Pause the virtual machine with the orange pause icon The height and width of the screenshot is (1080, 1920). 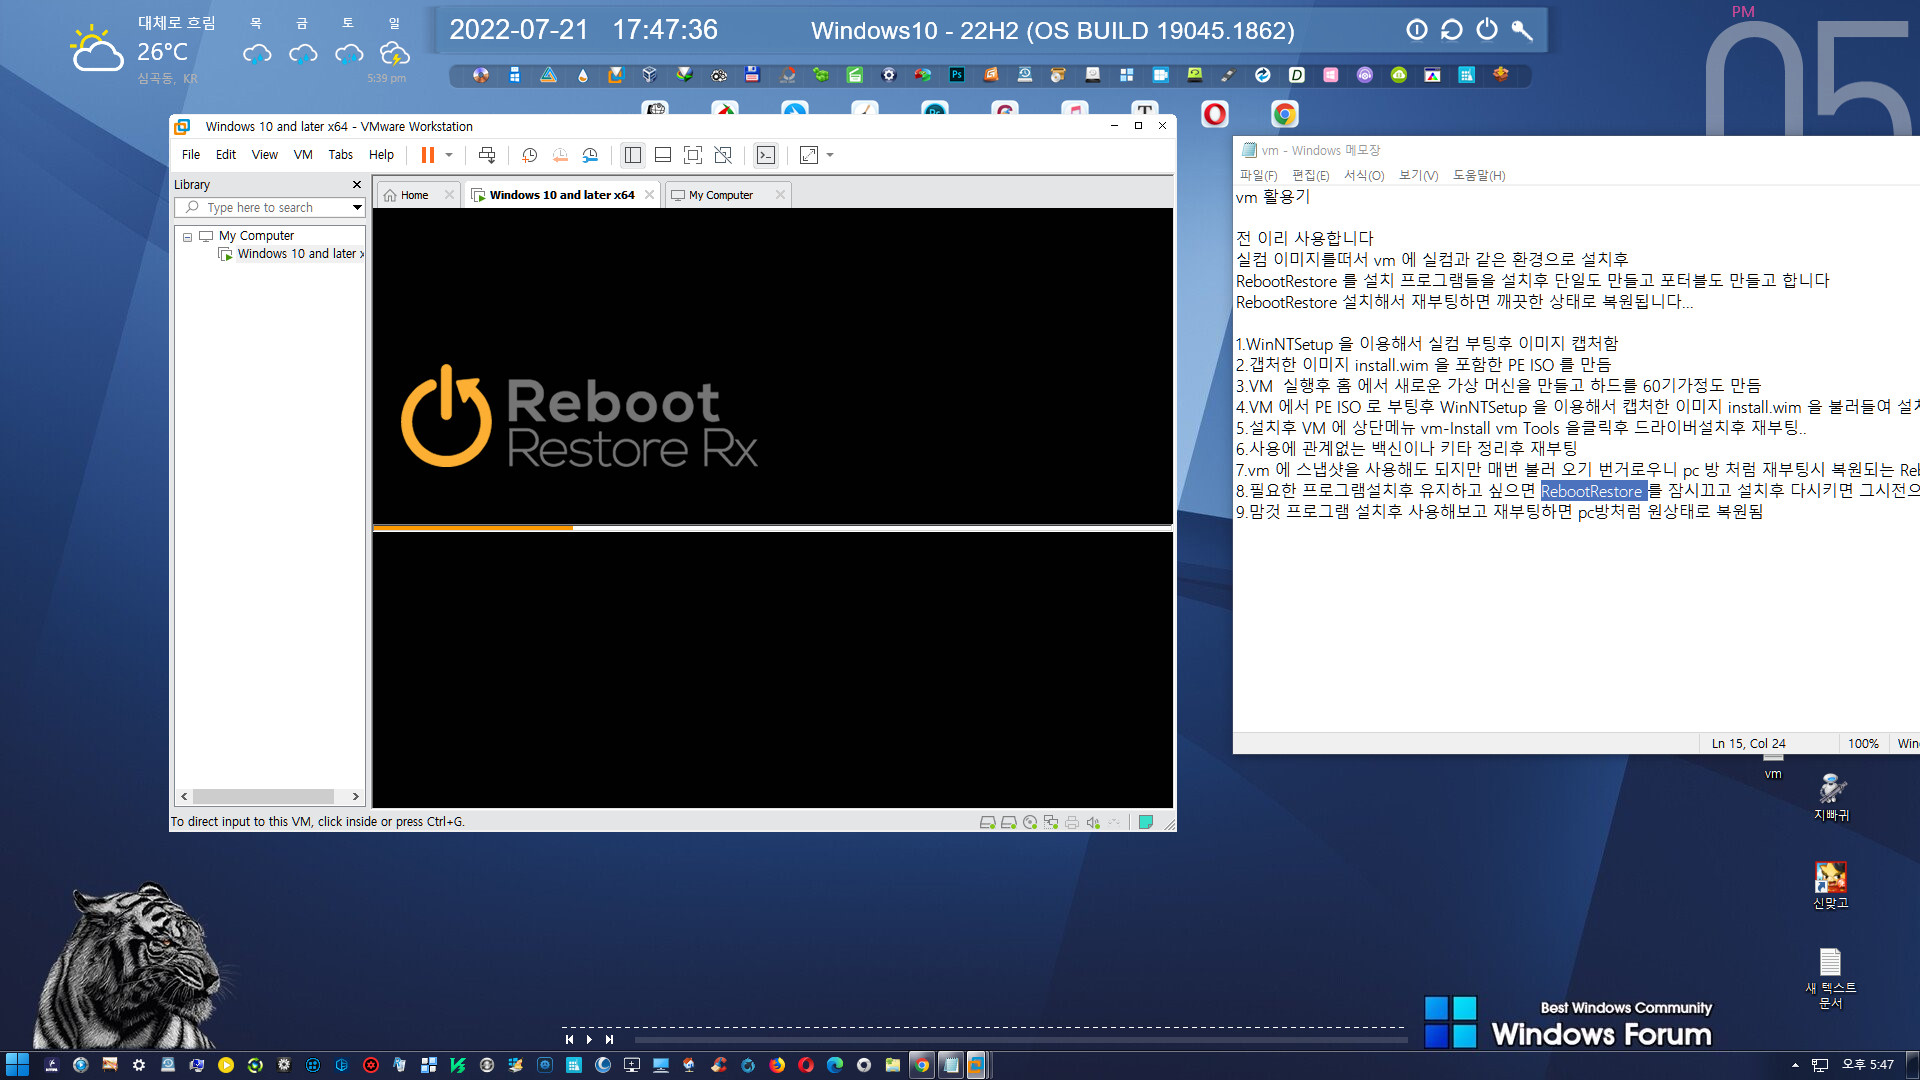click(427, 155)
